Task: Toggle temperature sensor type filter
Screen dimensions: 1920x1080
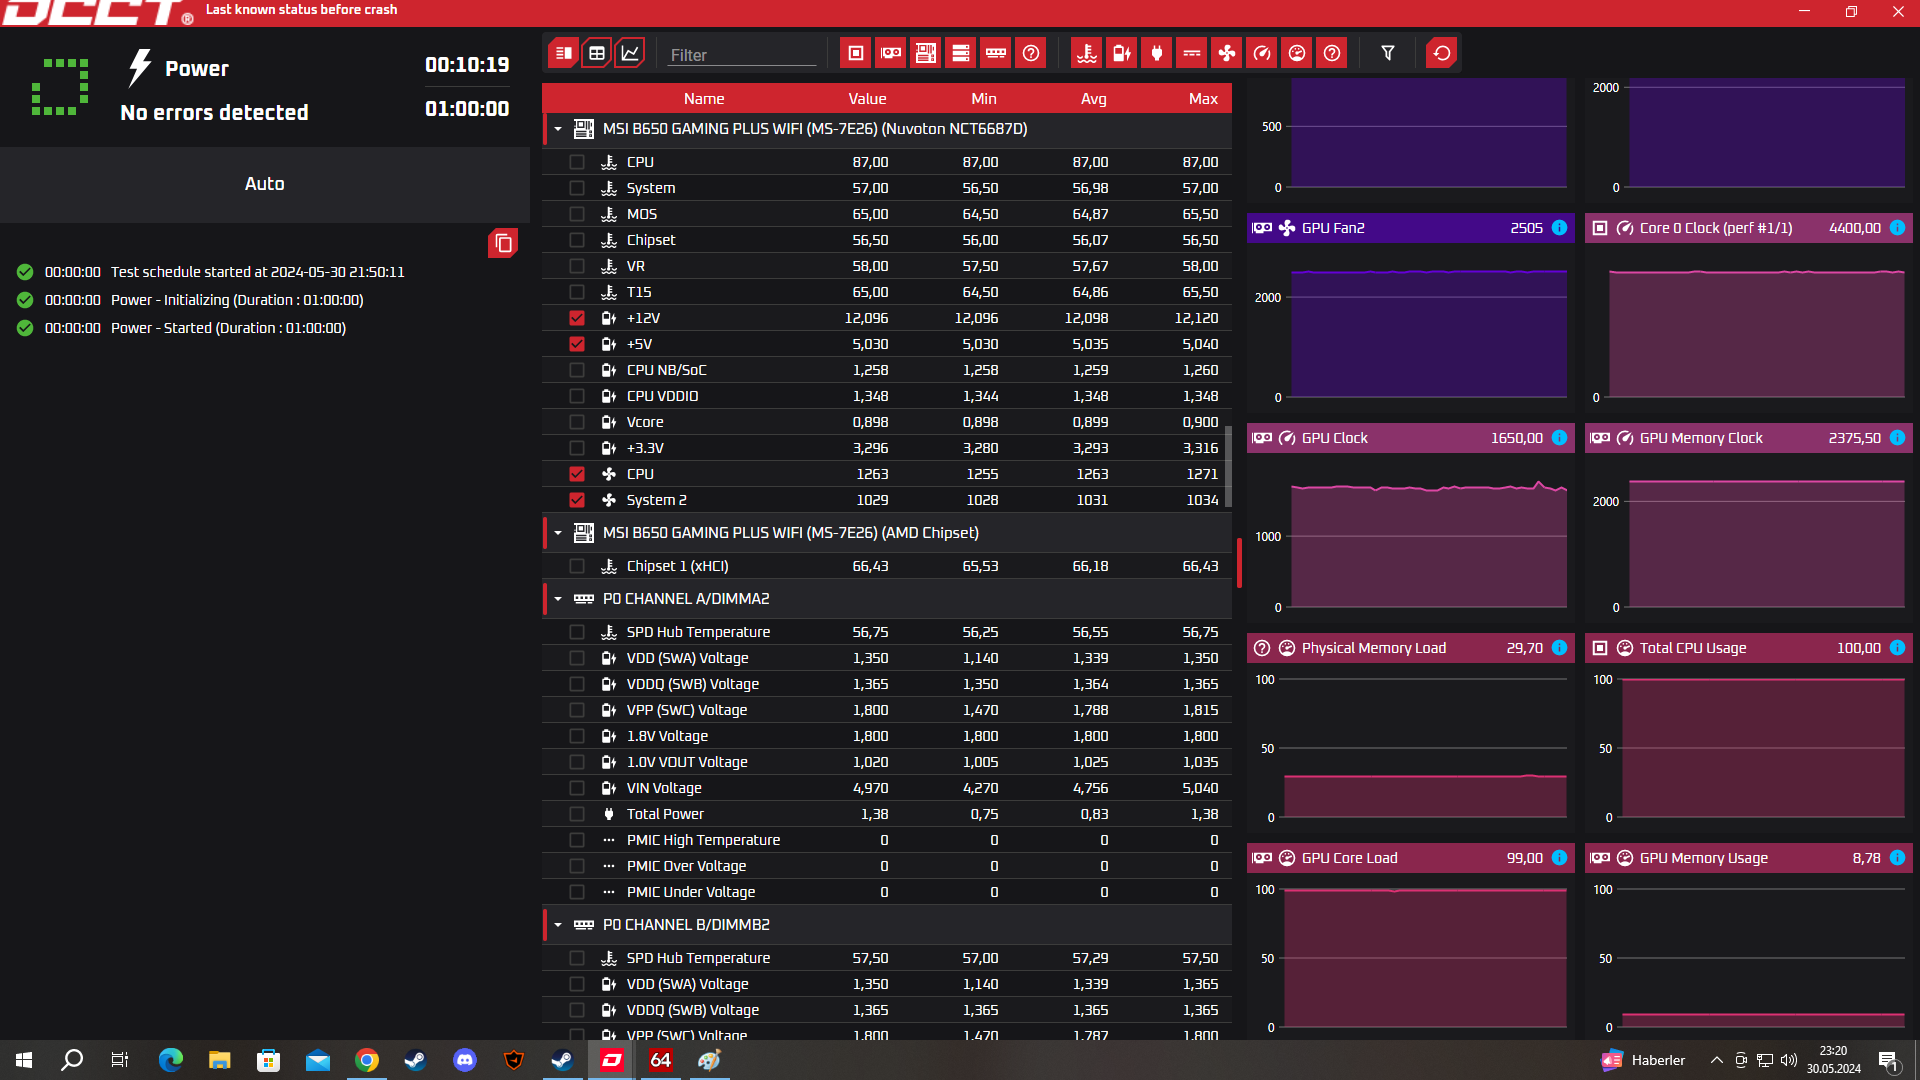Action: [x=1087, y=53]
